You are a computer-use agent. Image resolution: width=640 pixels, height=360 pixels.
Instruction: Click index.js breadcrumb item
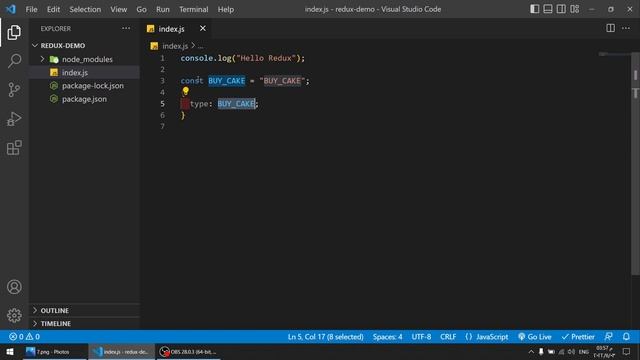pyautogui.click(x=175, y=46)
